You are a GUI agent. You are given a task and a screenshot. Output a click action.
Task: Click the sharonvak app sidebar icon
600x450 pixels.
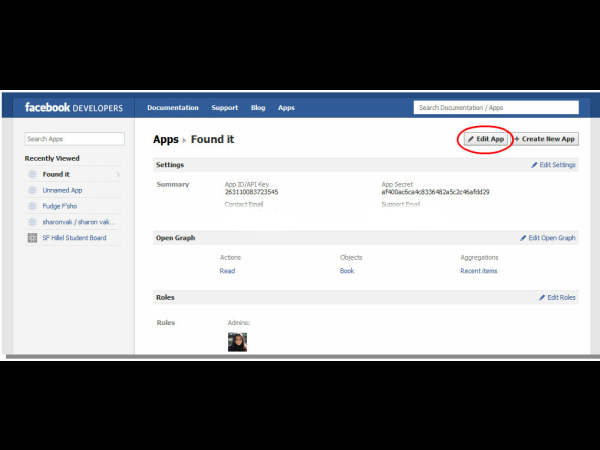tap(33, 222)
